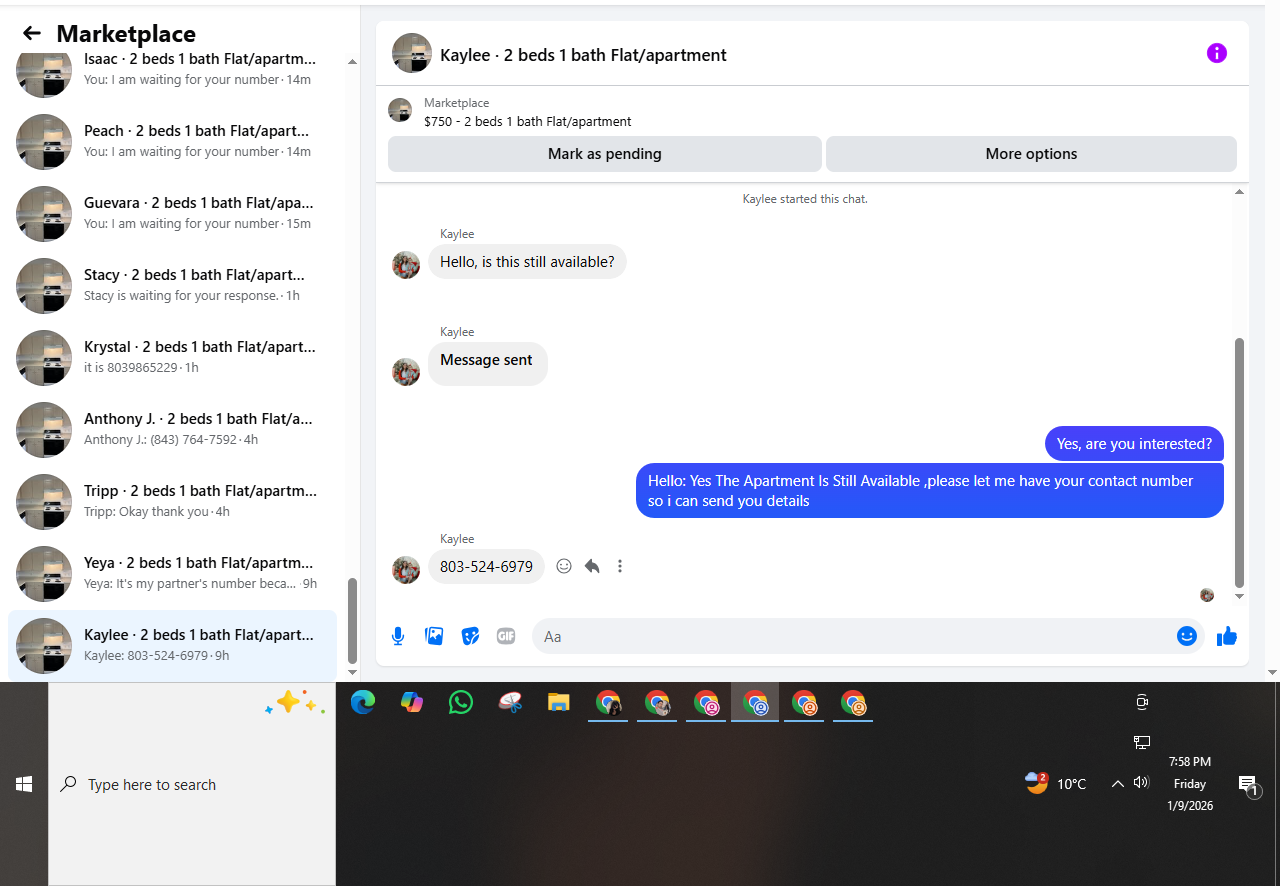Open the More options menu

(1031, 154)
